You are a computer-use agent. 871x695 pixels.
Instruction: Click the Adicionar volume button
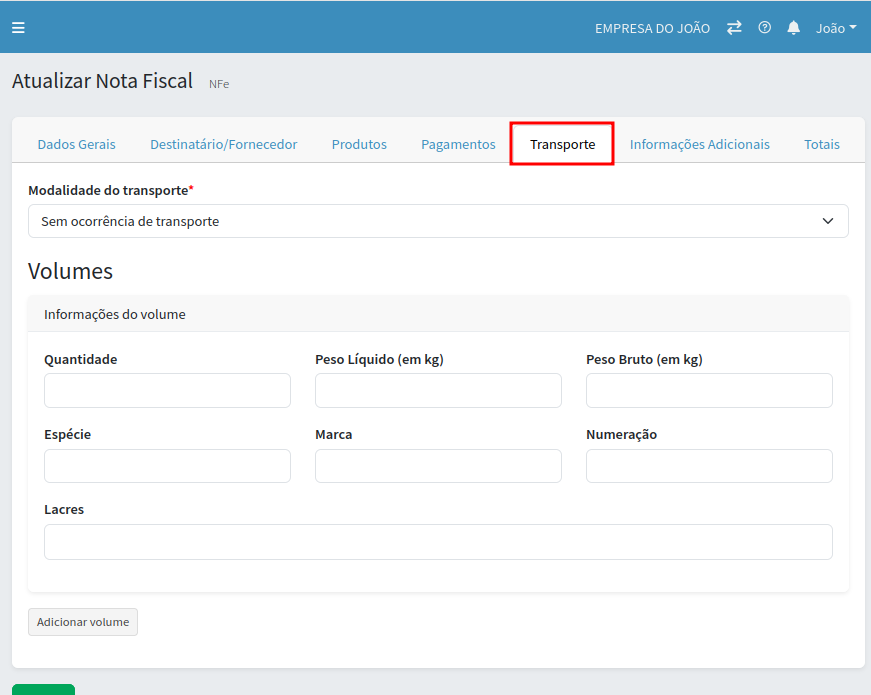[x=83, y=622]
